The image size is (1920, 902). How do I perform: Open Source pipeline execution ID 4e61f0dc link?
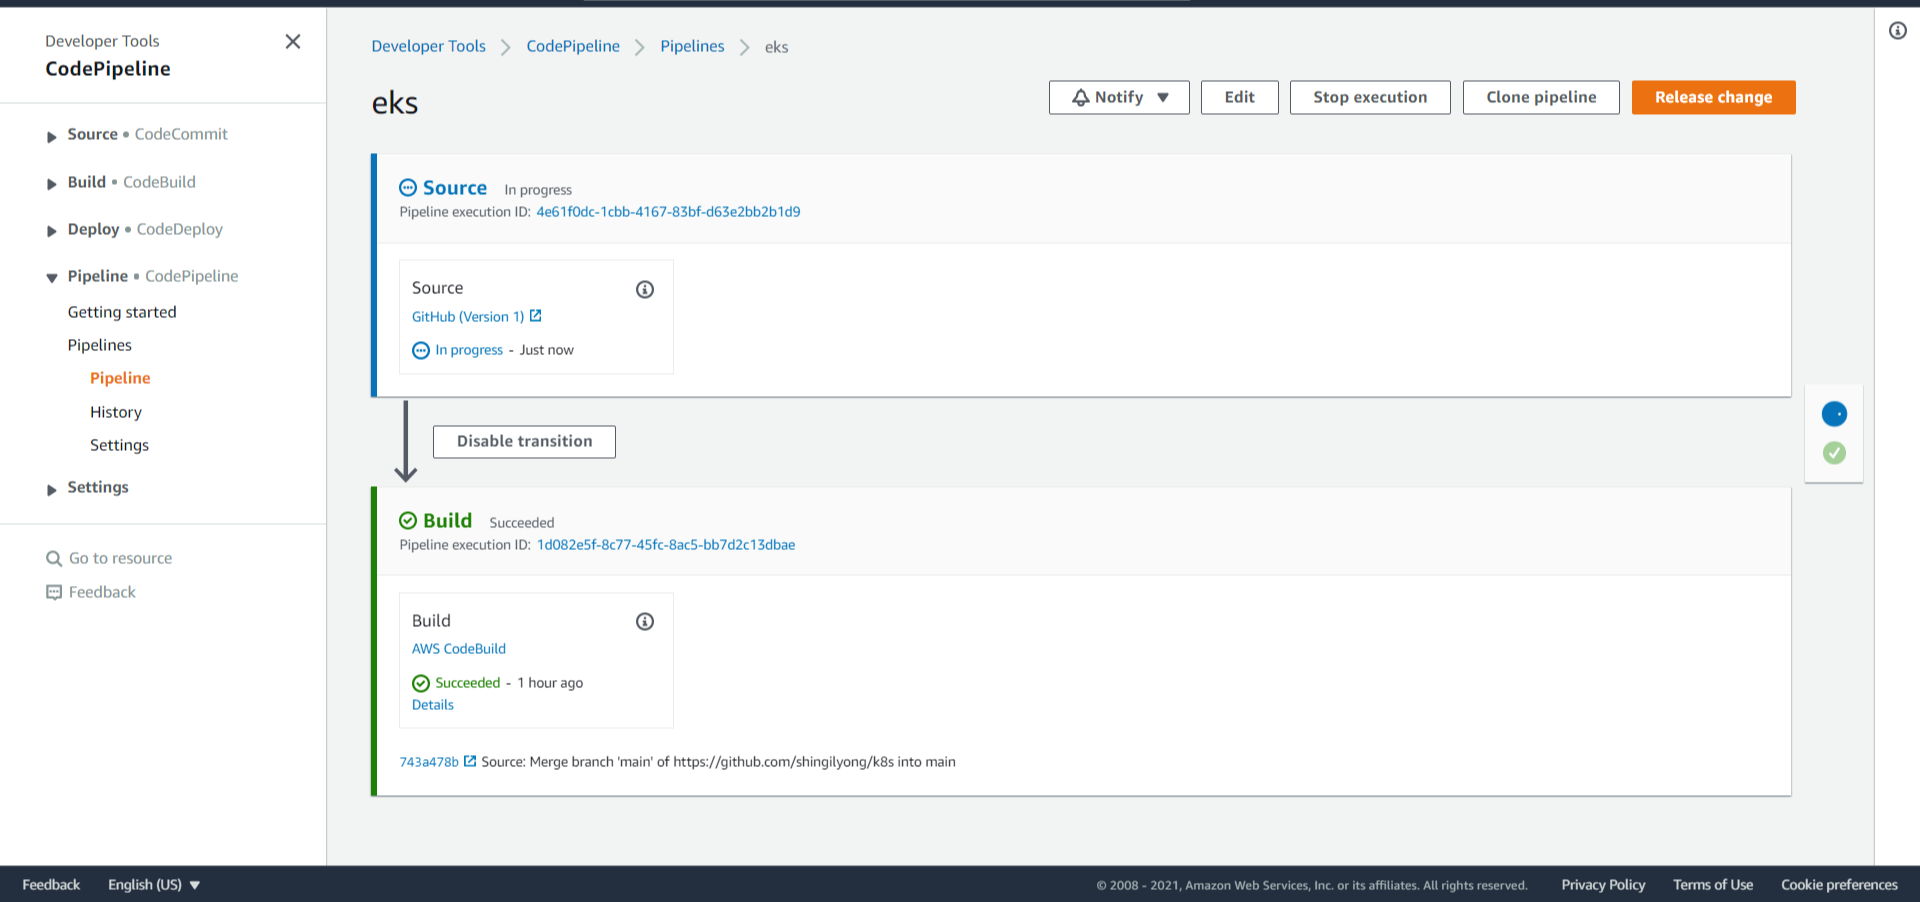pyautogui.click(x=668, y=212)
